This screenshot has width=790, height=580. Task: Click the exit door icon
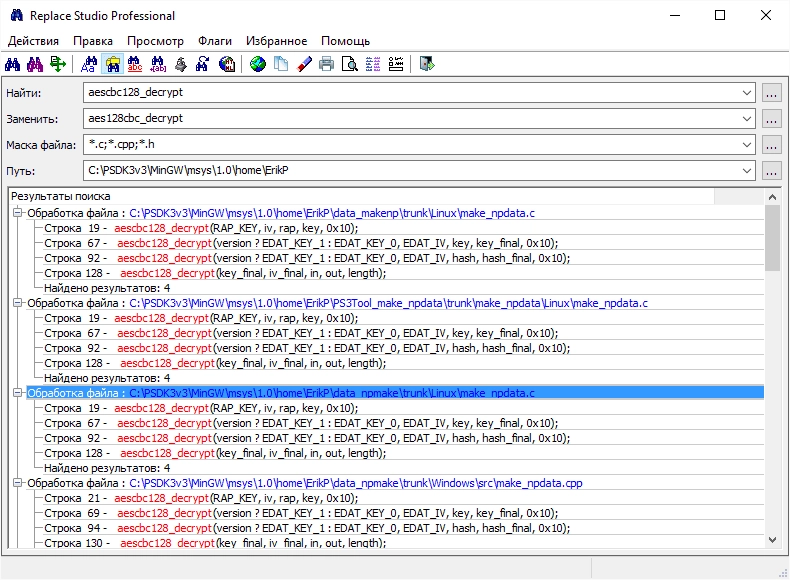pos(426,64)
